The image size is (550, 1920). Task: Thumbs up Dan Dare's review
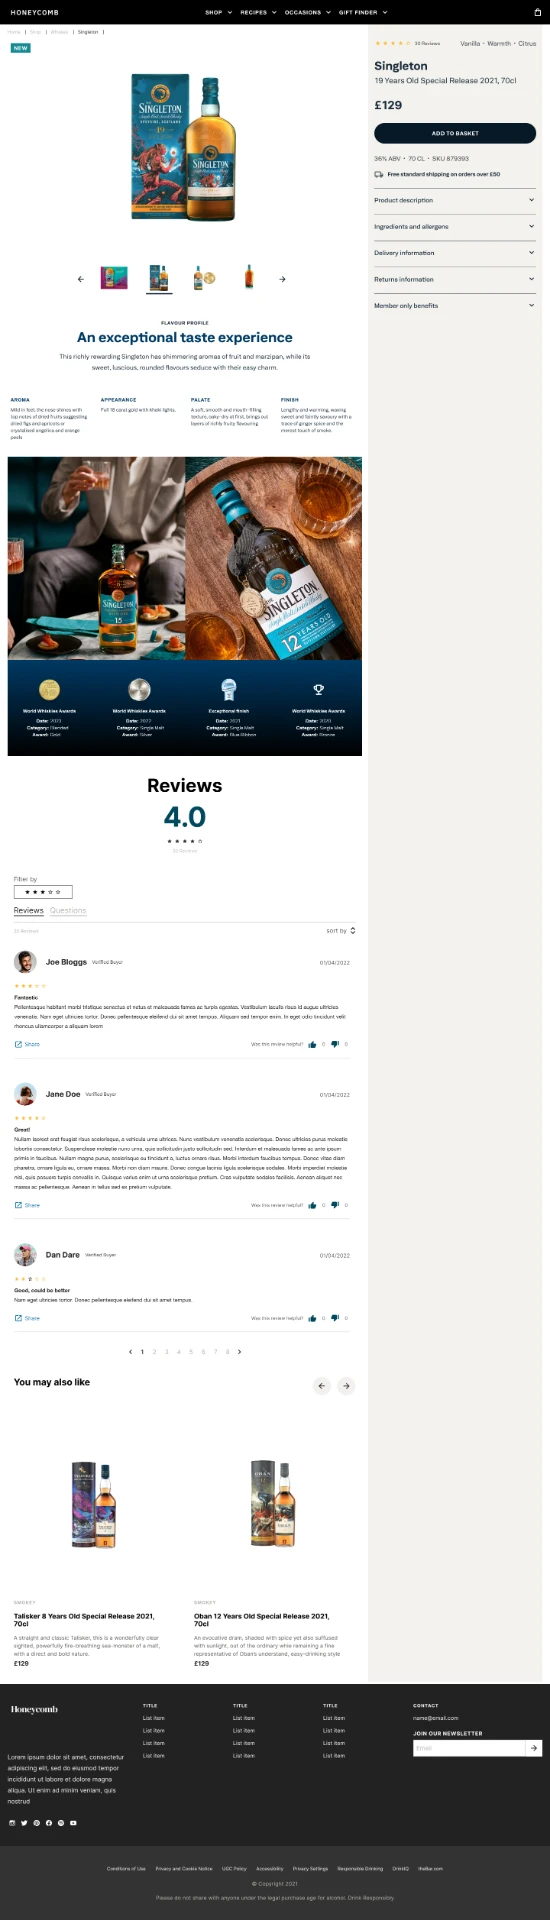coord(312,1318)
